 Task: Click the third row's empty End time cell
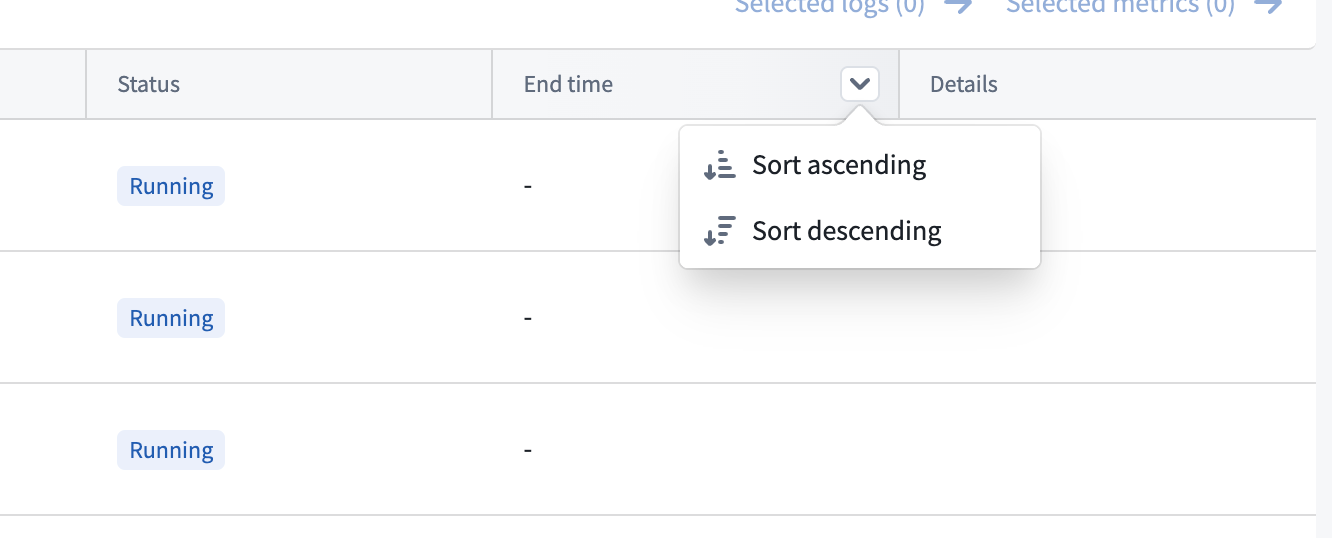[x=528, y=450]
